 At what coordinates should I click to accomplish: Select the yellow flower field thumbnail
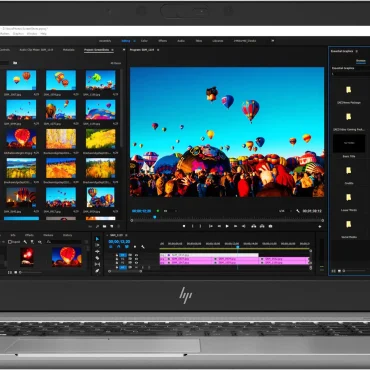(x=100, y=139)
